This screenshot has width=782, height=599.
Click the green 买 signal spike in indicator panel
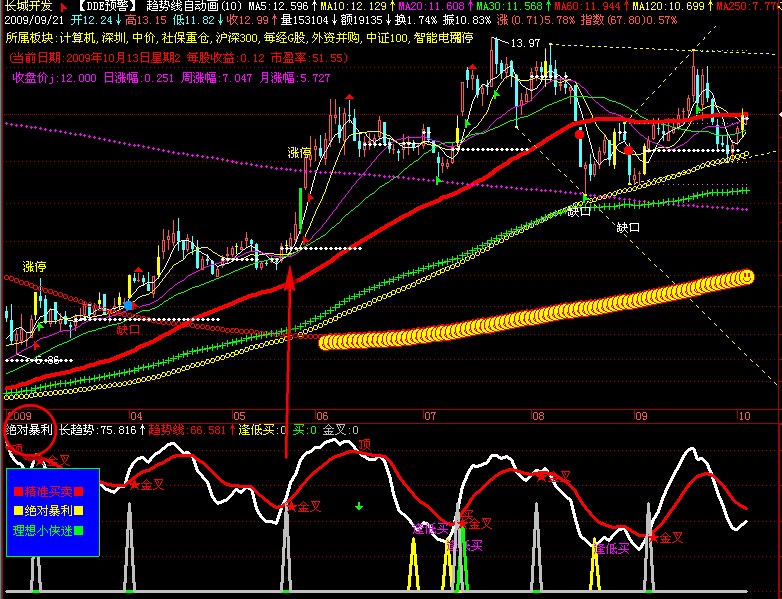(x=463, y=559)
